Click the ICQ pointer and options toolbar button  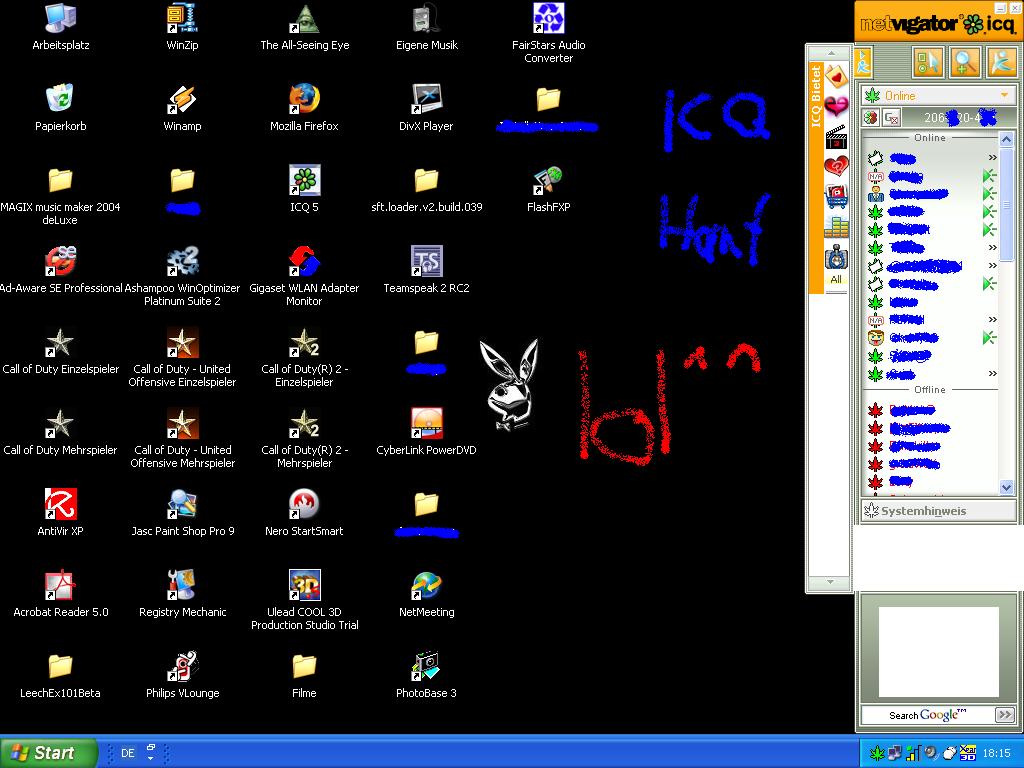[927, 61]
